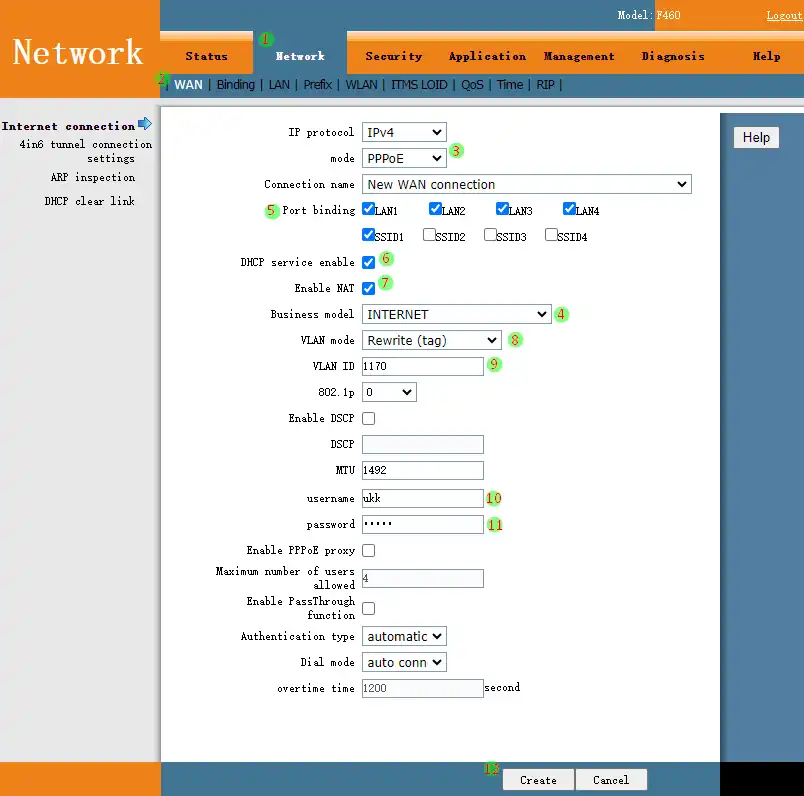The image size is (804, 796).
Task: Select the WLAN submenu item
Action: point(361,85)
